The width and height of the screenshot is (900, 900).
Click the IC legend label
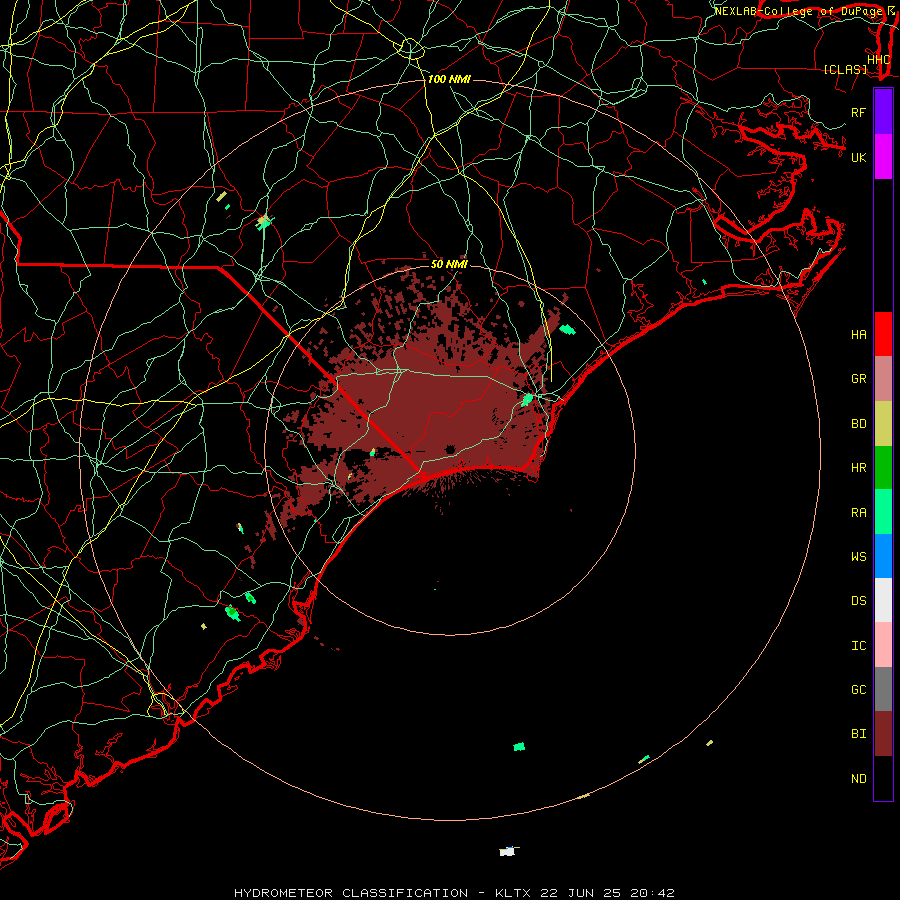858,646
